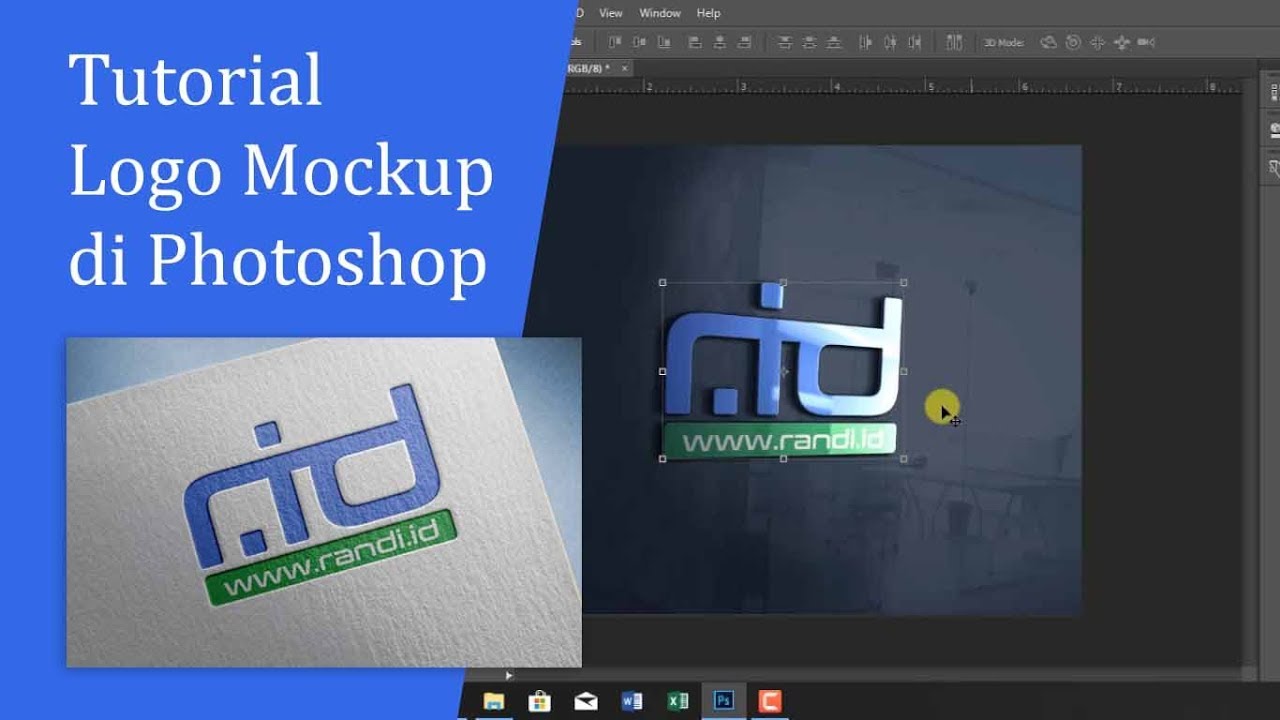Click middle-left transform handle of logo

click(663, 371)
